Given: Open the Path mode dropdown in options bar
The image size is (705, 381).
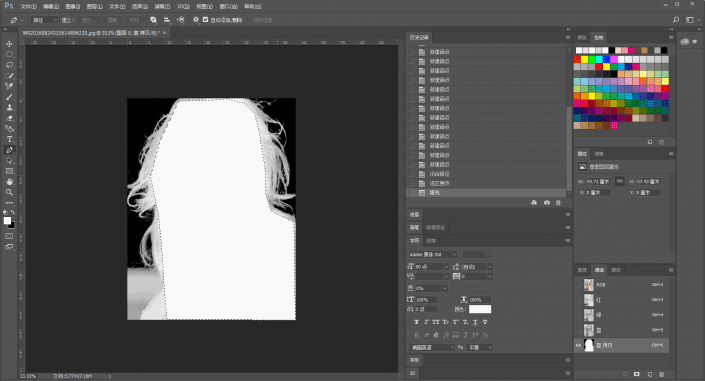Looking at the screenshot, I should pos(44,20).
